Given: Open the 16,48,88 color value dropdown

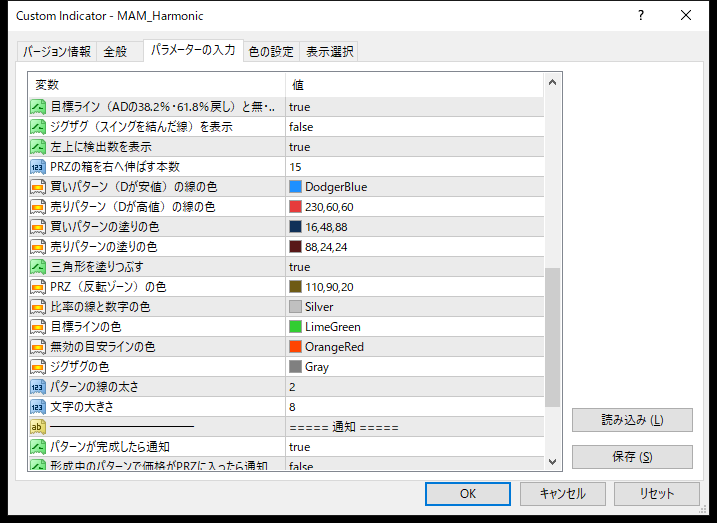Looking at the screenshot, I should coord(414,227).
